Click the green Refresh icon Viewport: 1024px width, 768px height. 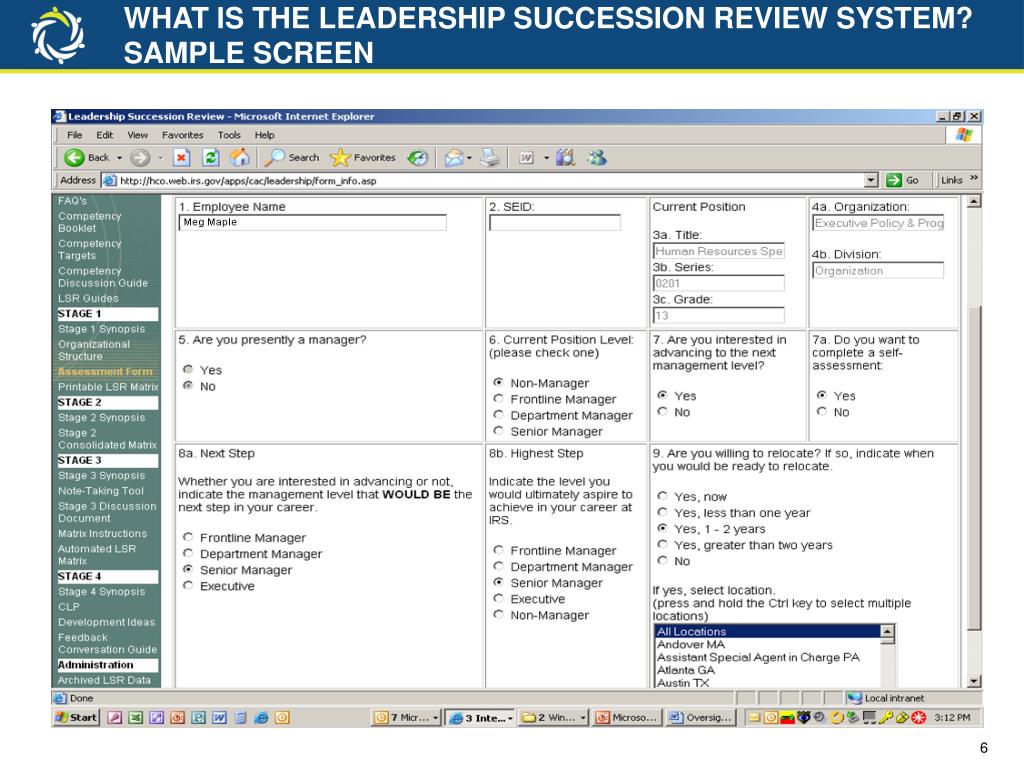210,157
